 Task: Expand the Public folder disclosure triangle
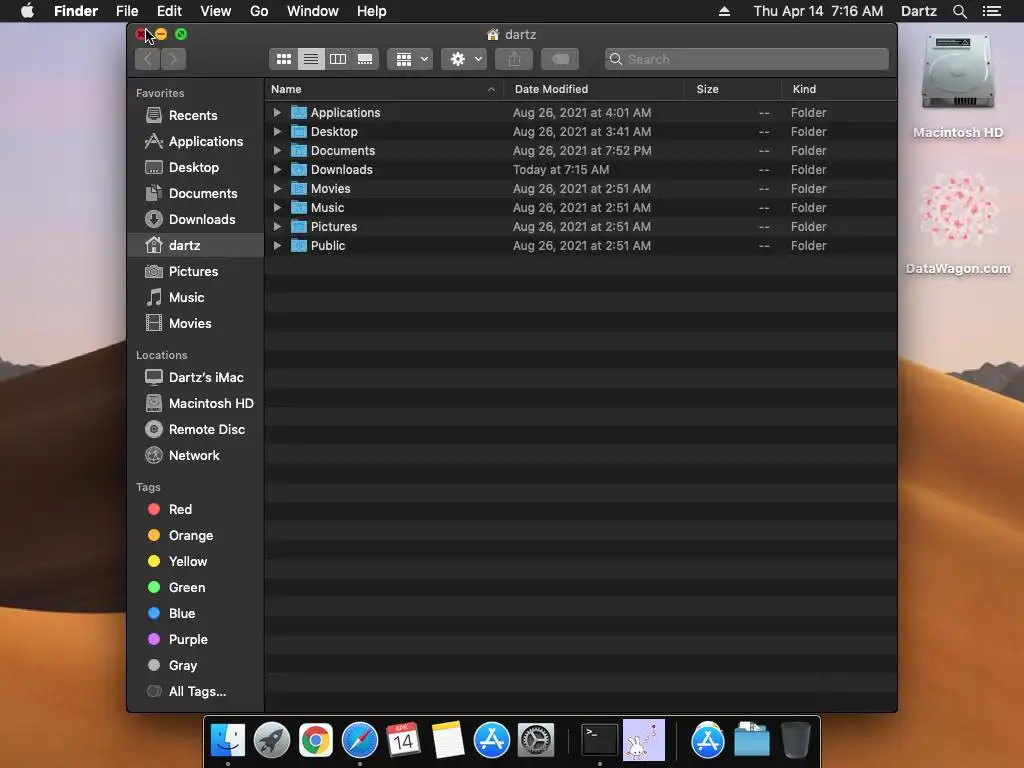point(277,246)
